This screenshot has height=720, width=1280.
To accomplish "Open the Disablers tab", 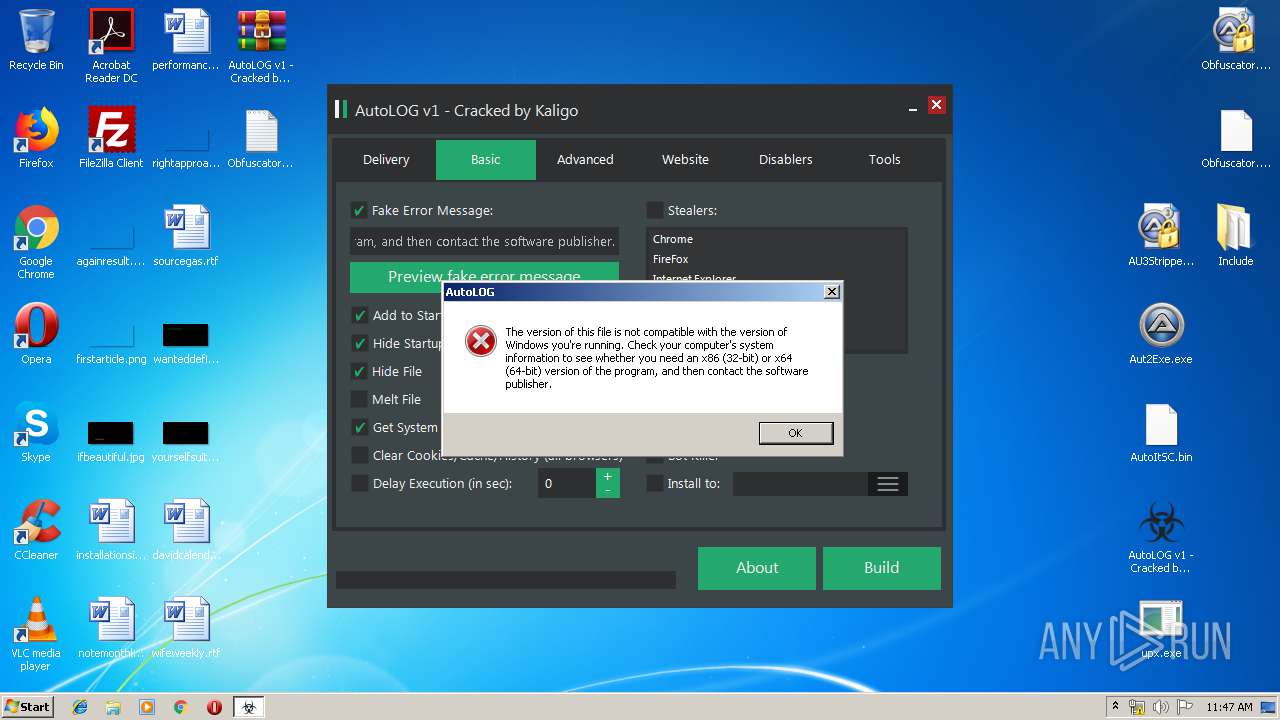I will 785,159.
